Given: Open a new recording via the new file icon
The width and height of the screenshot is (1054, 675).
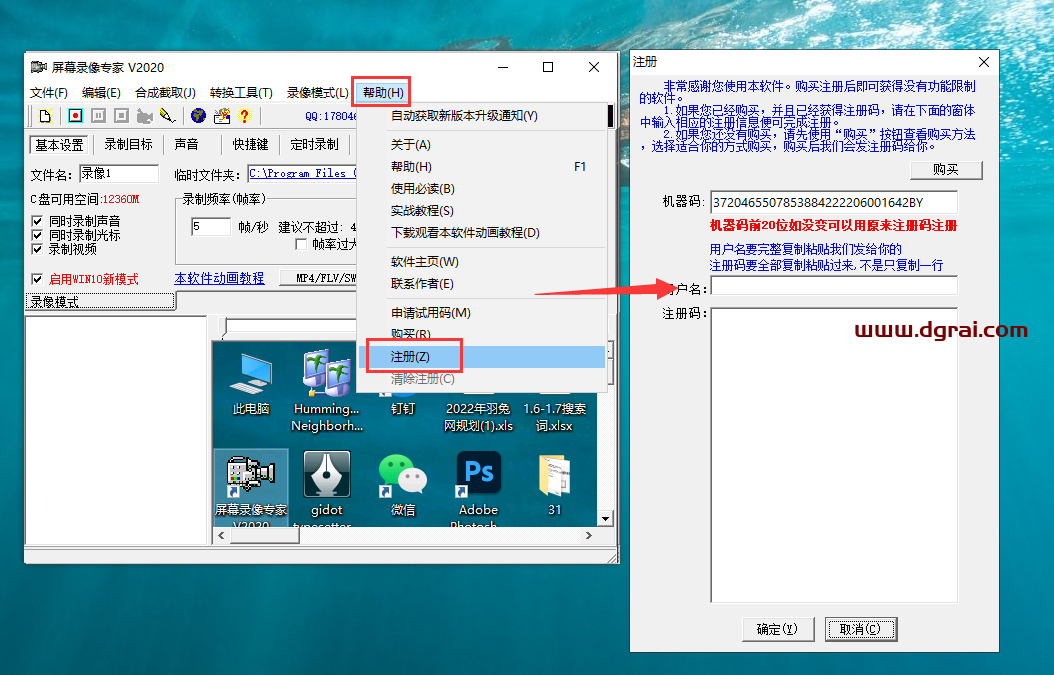Looking at the screenshot, I should (44, 117).
